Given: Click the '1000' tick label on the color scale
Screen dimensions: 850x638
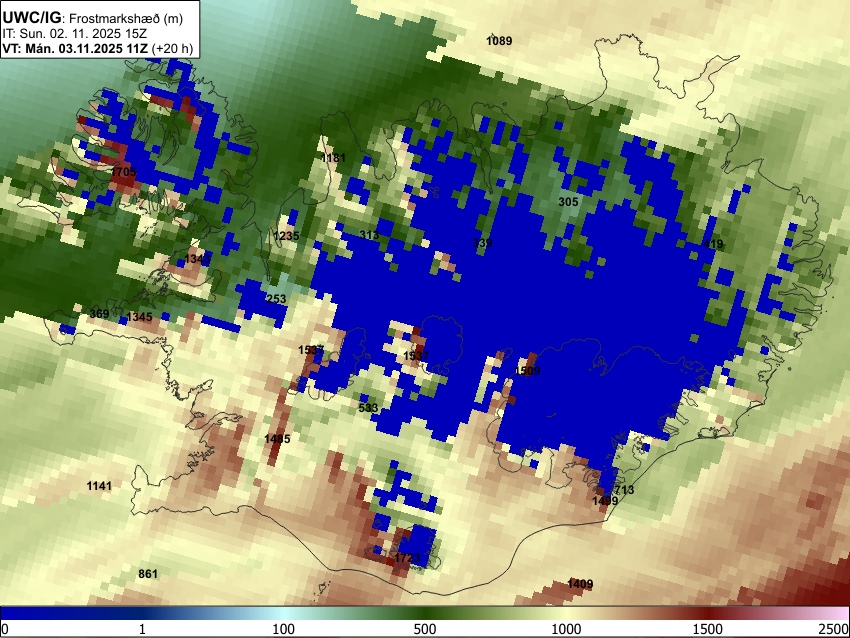Looking at the screenshot, I should 566,629.
